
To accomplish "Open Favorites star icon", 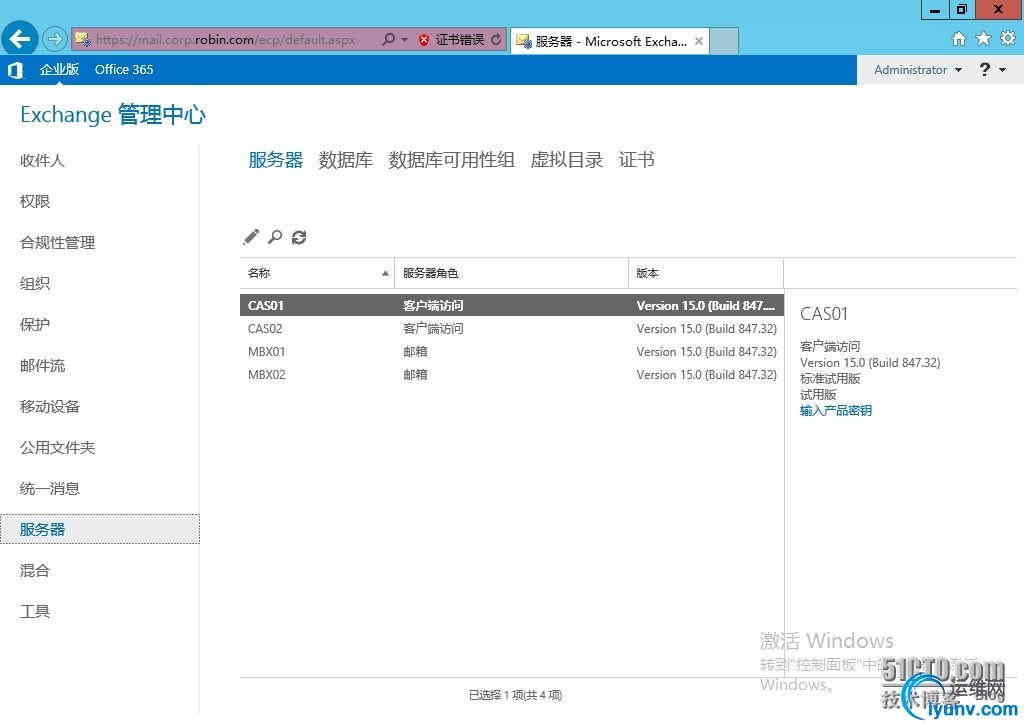I will [x=983, y=39].
